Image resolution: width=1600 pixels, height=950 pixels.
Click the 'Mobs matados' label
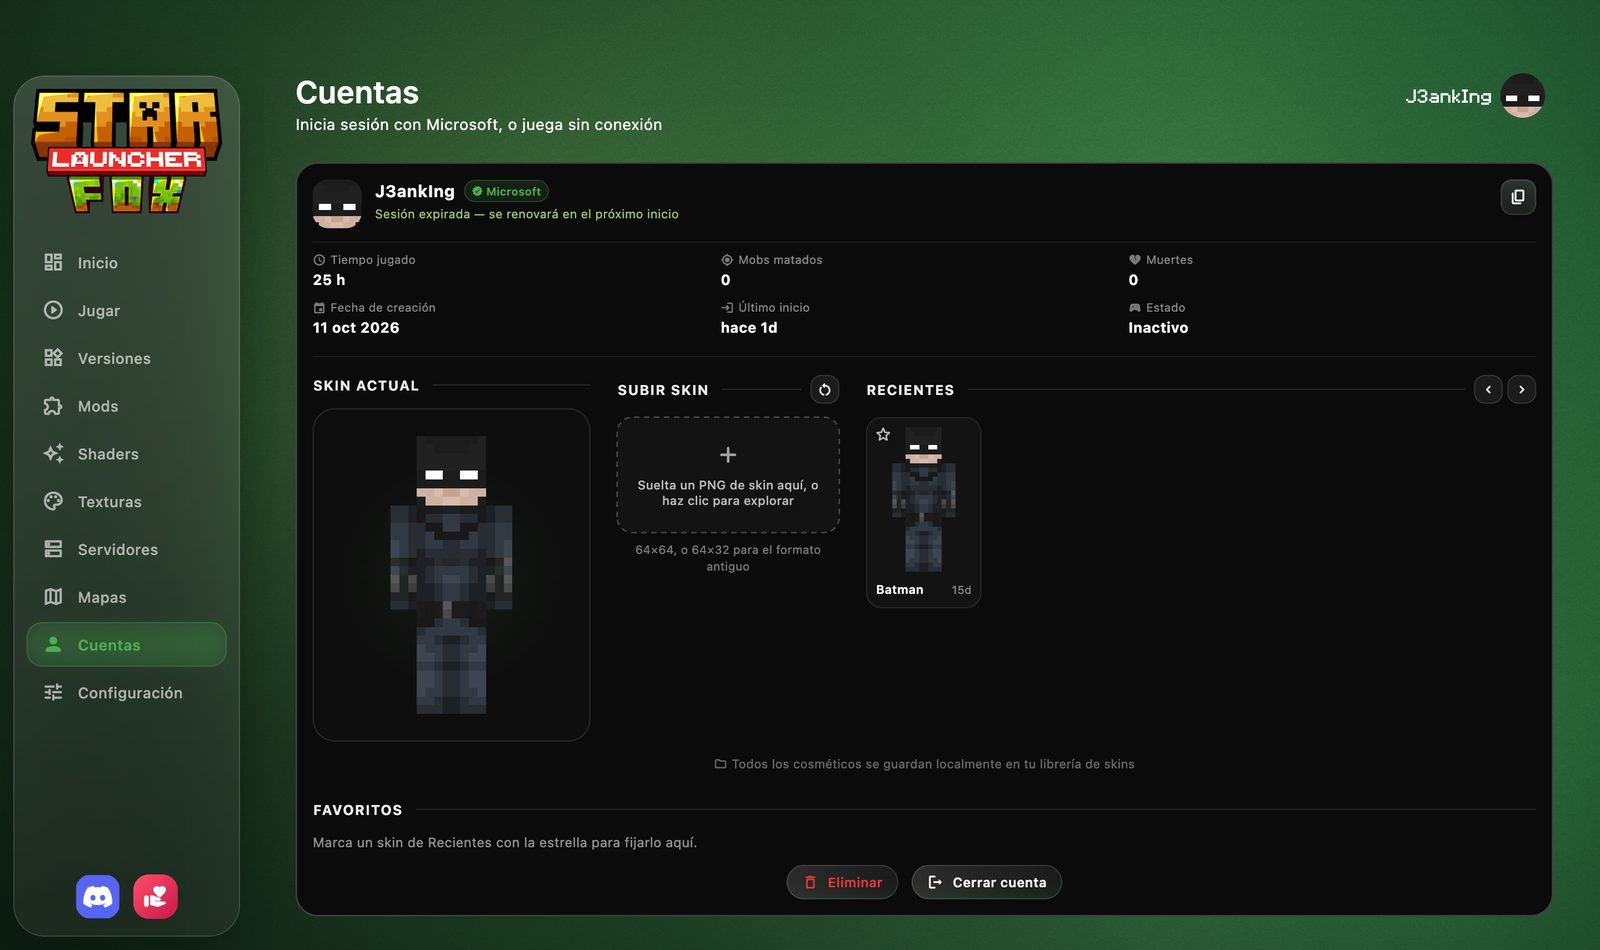point(780,260)
